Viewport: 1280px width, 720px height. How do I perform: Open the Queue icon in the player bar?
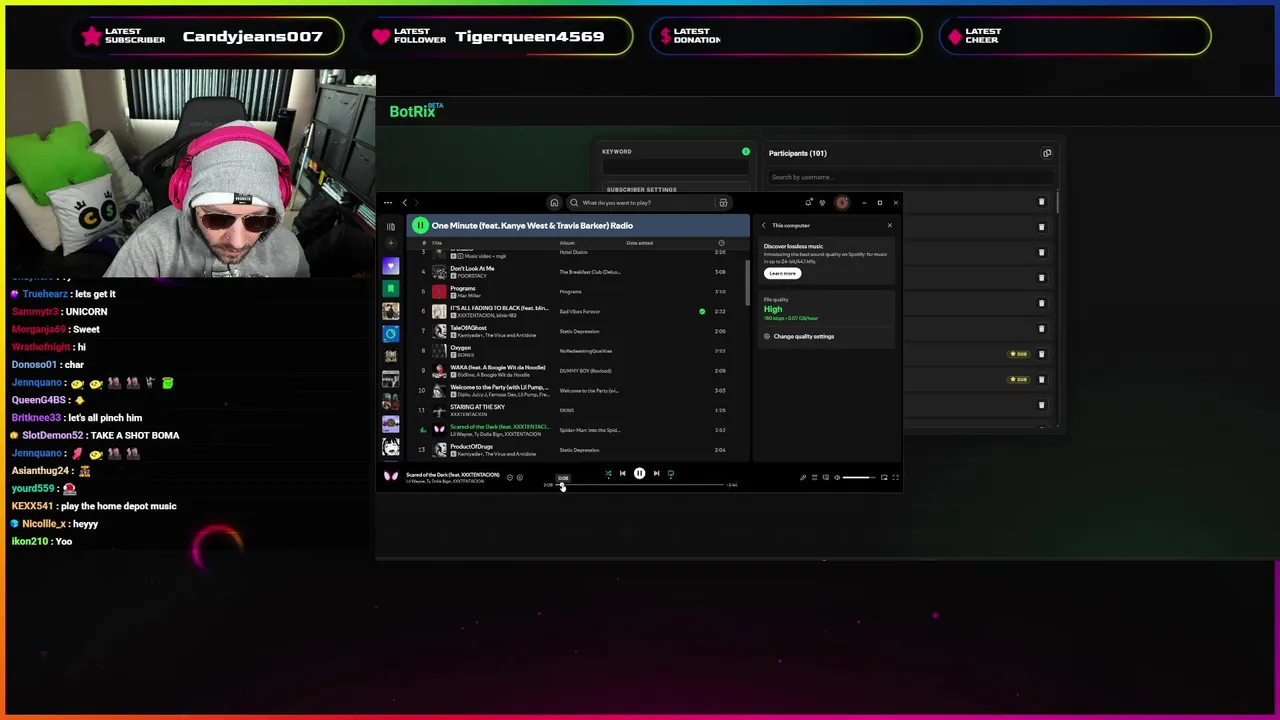click(814, 478)
